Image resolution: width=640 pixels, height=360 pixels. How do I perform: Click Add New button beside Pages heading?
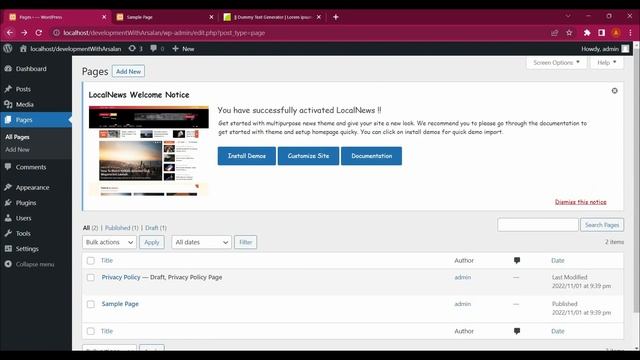click(x=128, y=71)
